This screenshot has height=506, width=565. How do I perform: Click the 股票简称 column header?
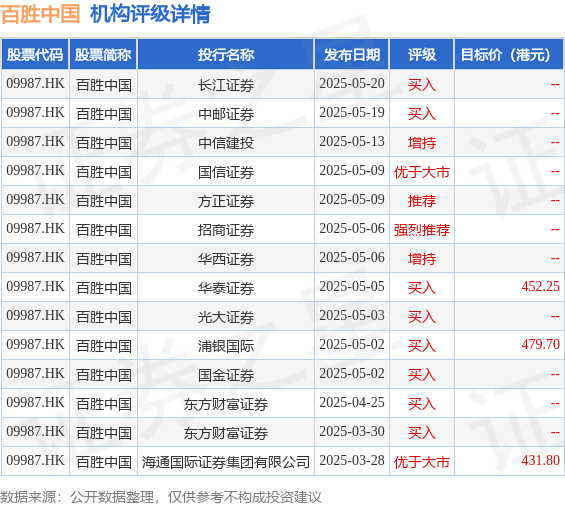point(103,55)
